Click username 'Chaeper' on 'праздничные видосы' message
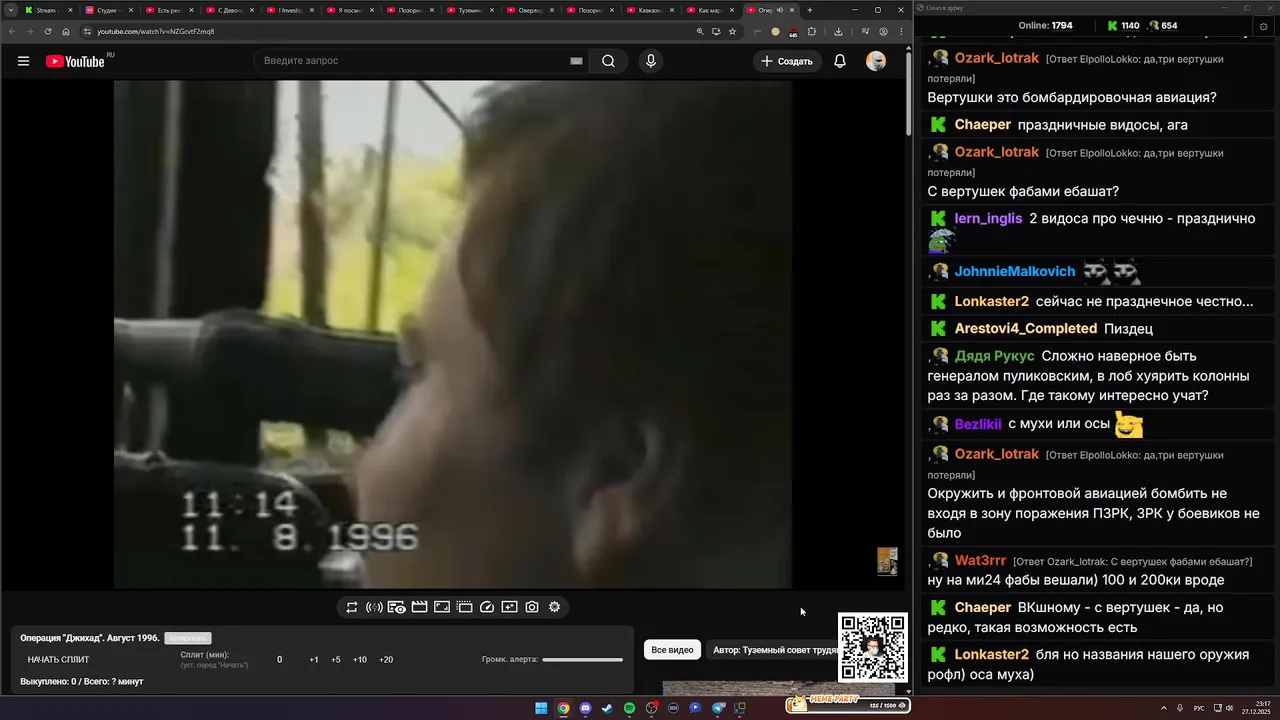Image resolution: width=1280 pixels, height=720 pixels. tap(983, 125)
